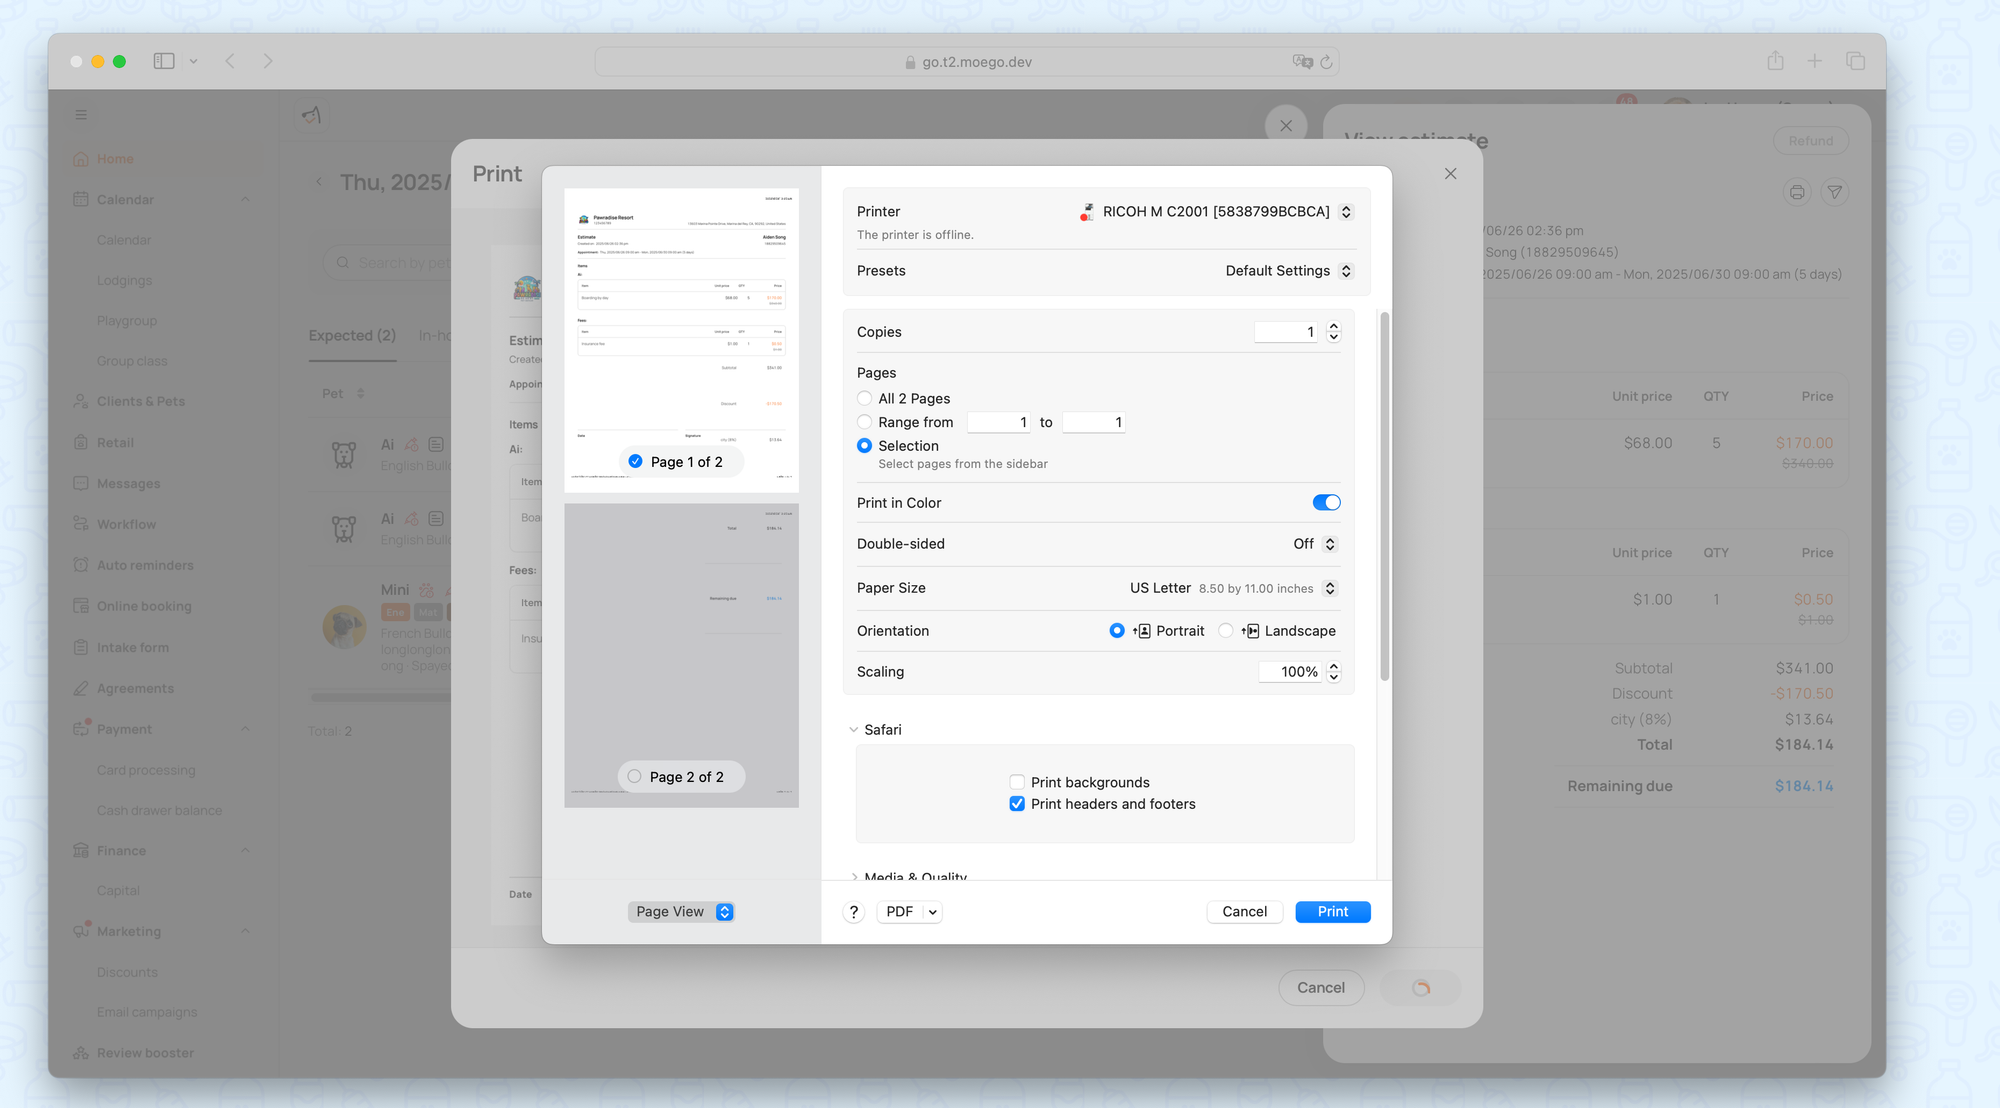The height and width of the screenshot is (1108, 2000).
Task: Click the Safari back arrow
Action: [230, 61]
